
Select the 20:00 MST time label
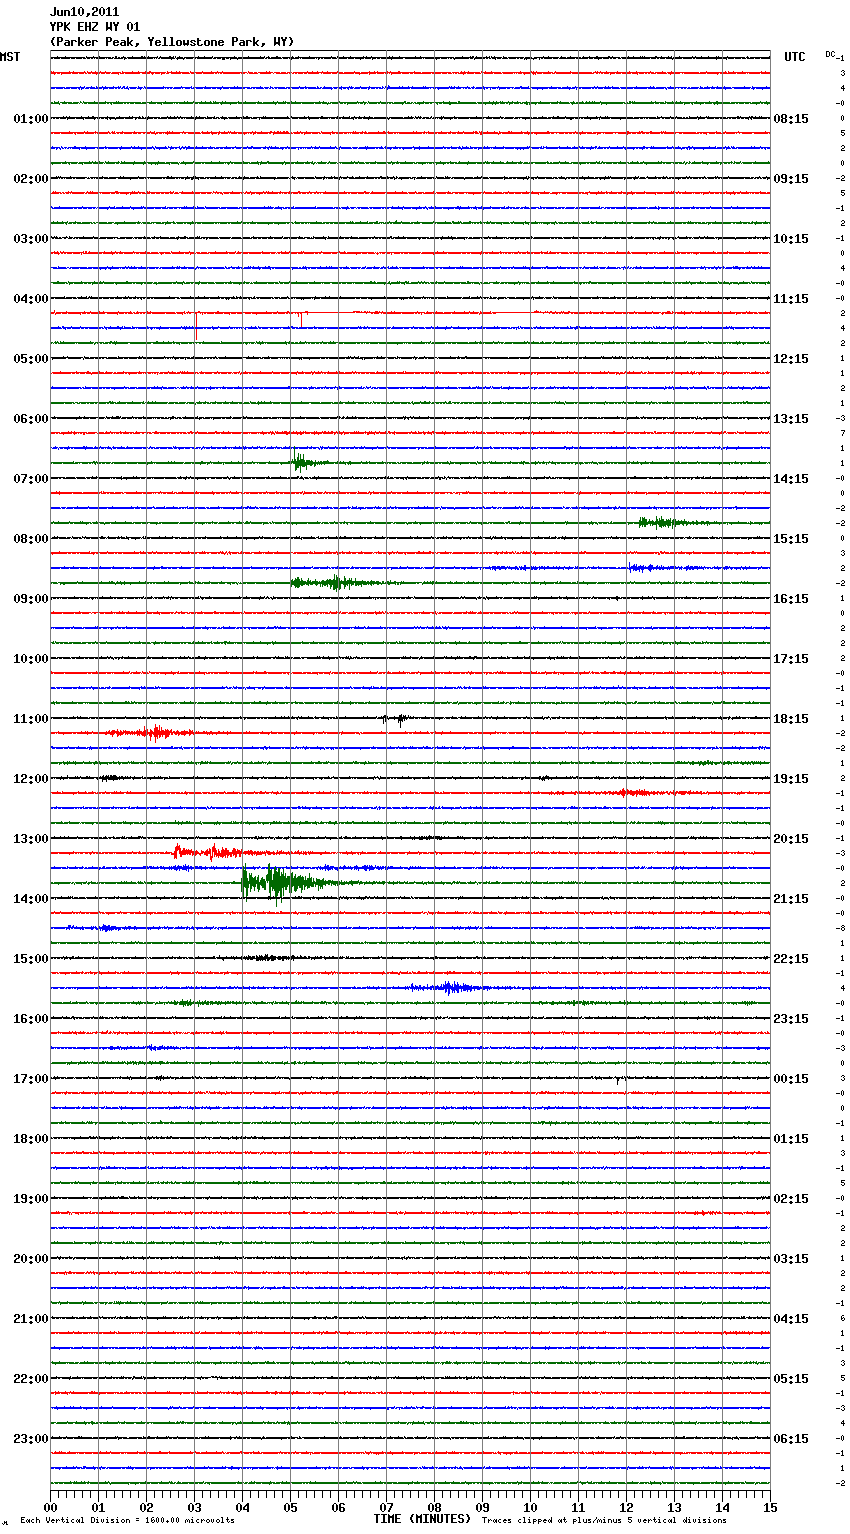[x=31, y=1259]
